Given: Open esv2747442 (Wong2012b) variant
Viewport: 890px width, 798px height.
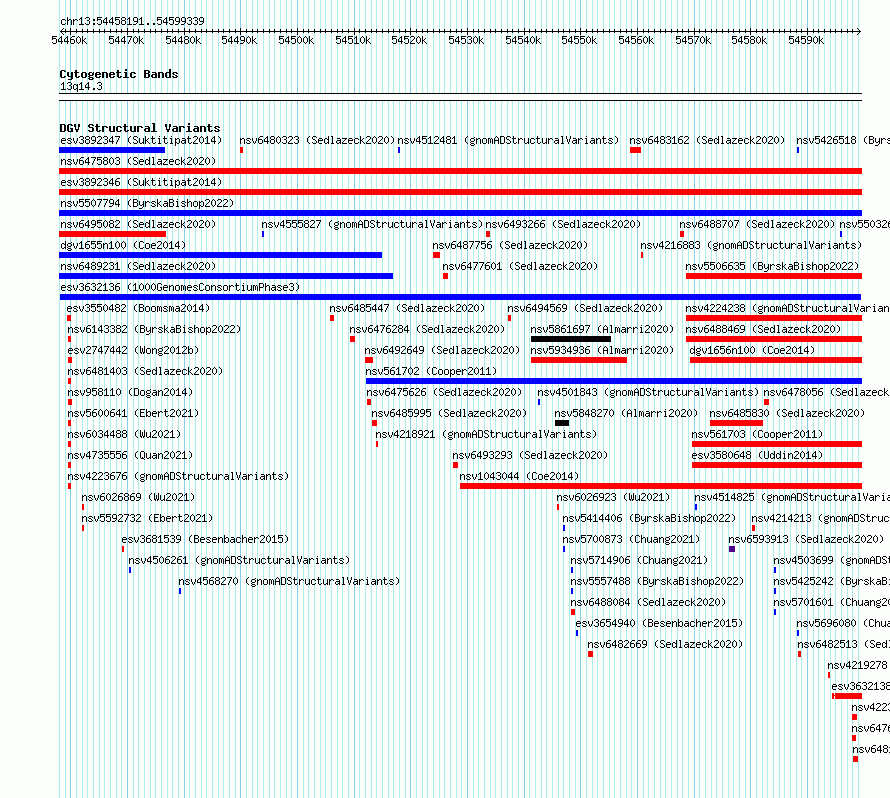Looking at the screenshot, I should [x=133, y=350].
